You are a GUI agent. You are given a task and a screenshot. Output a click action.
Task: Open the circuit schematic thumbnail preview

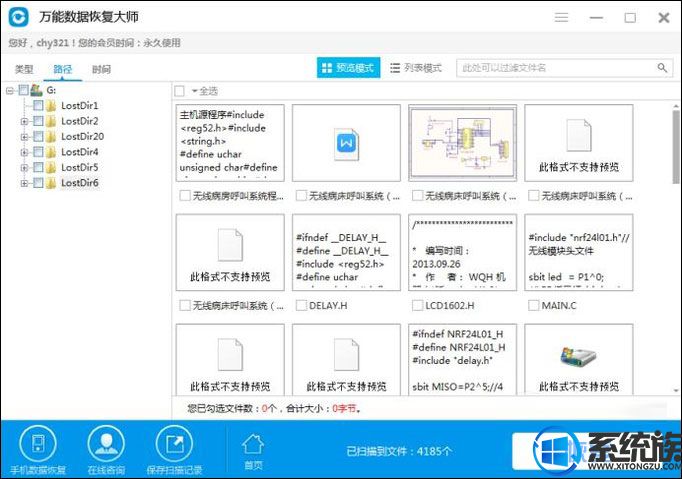coord(463,143)
